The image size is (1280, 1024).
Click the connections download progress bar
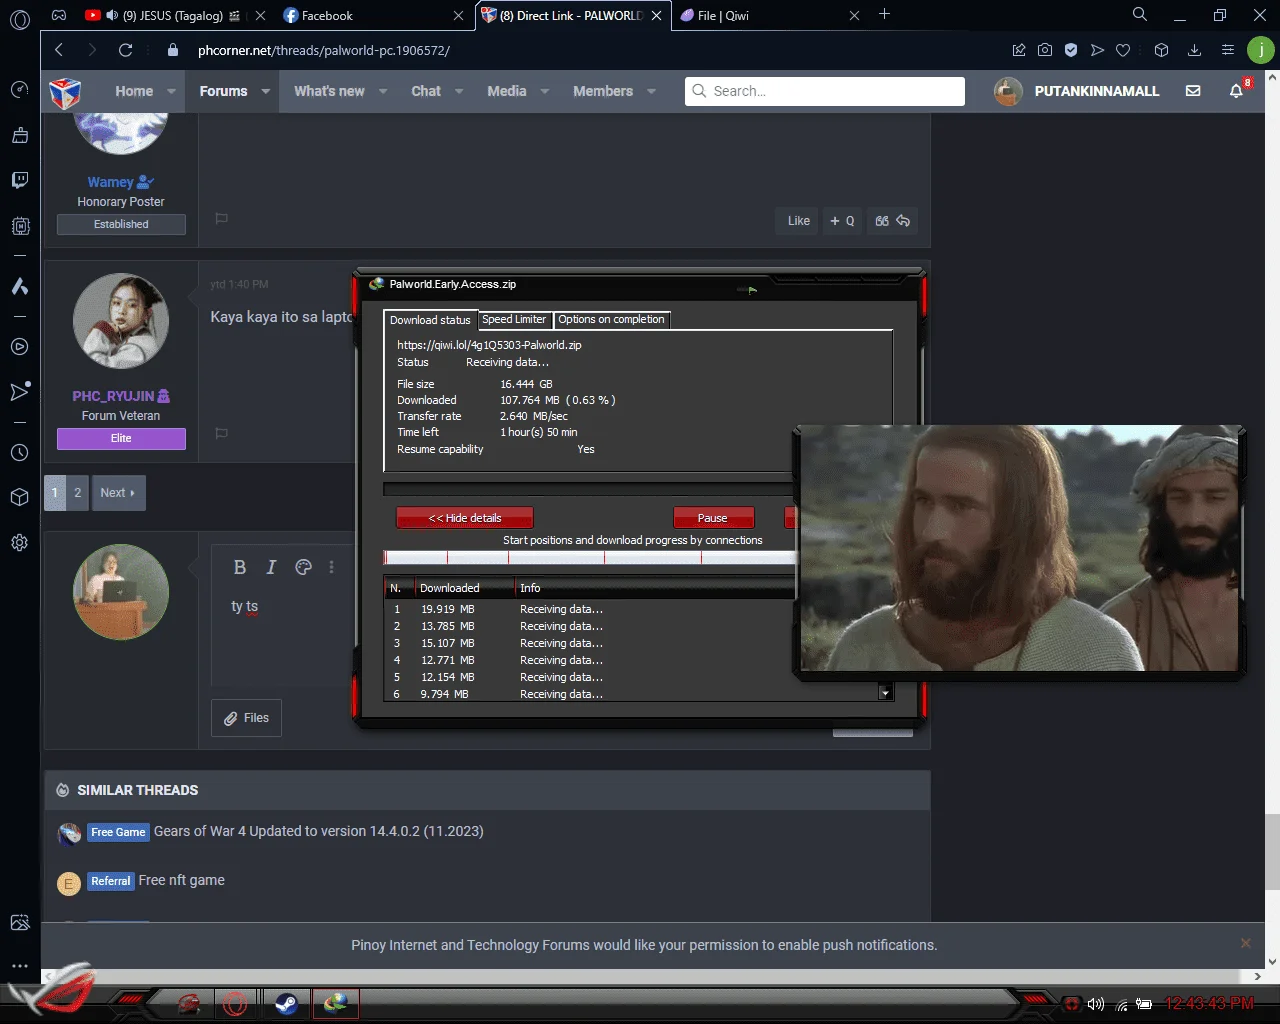590,557
